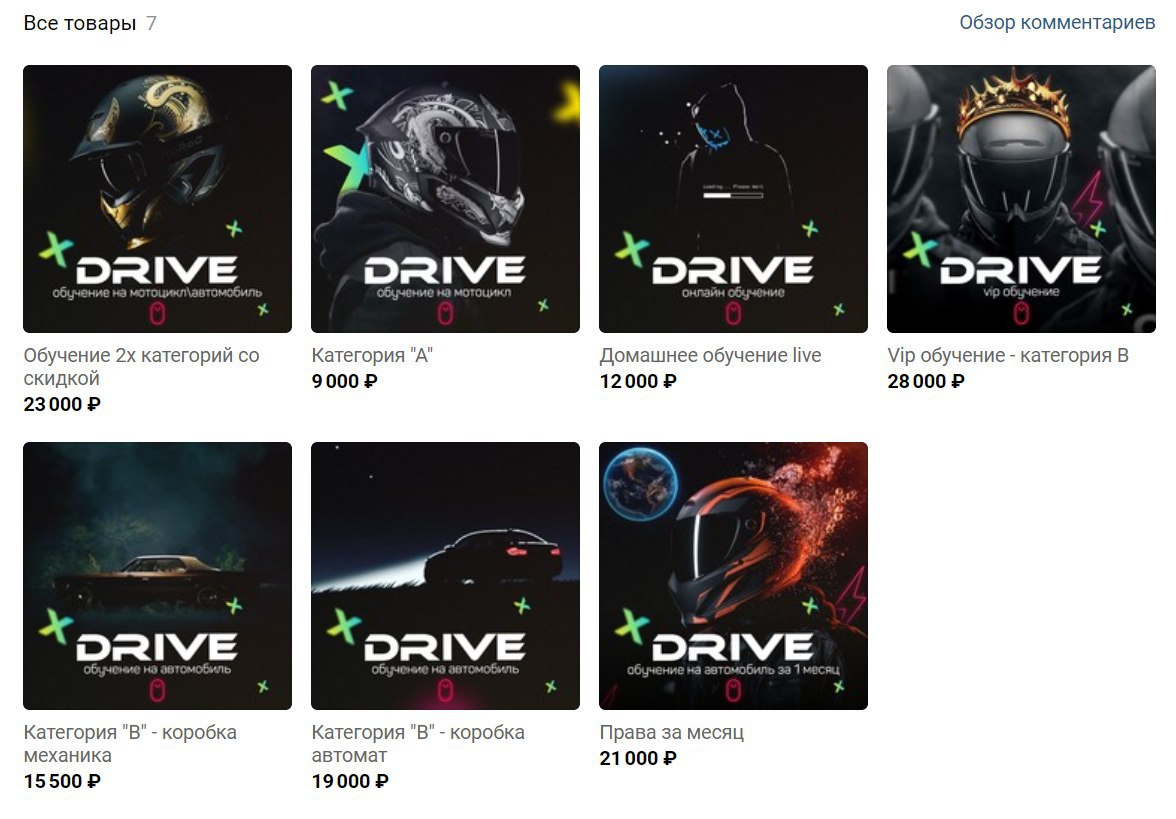The image size is (1176, 819).
Task: Open the gold helmet two-category course thumbnail
Action: [158, 199]
